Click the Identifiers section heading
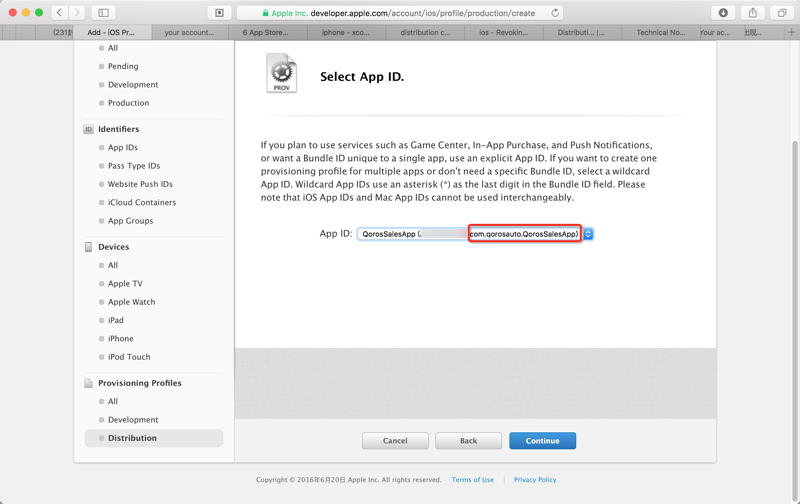The width and height of the screenshot is (800, 504). (x=118, y=129)
